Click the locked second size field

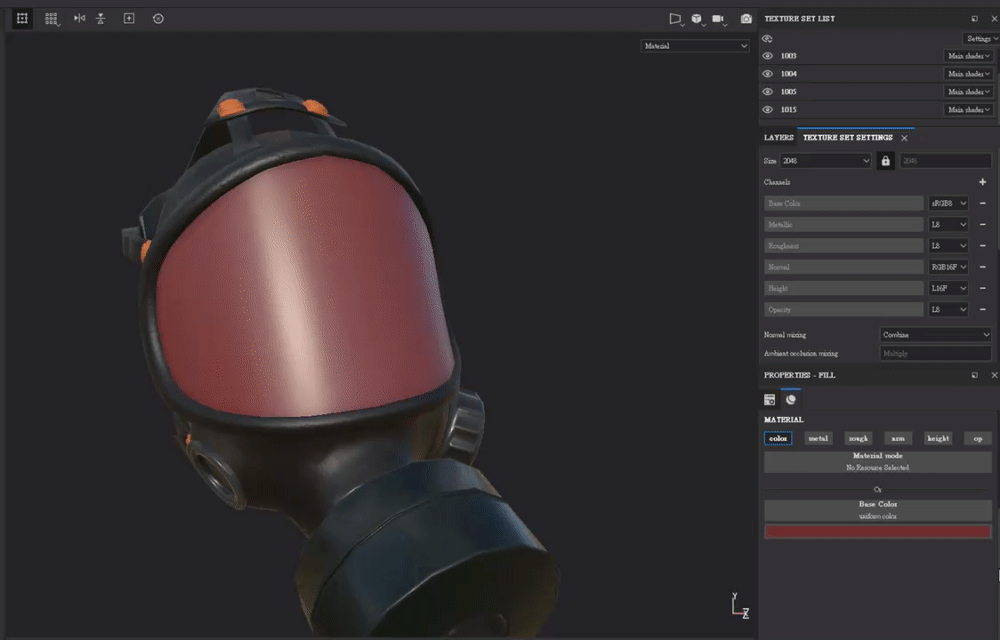click(946, 161)
